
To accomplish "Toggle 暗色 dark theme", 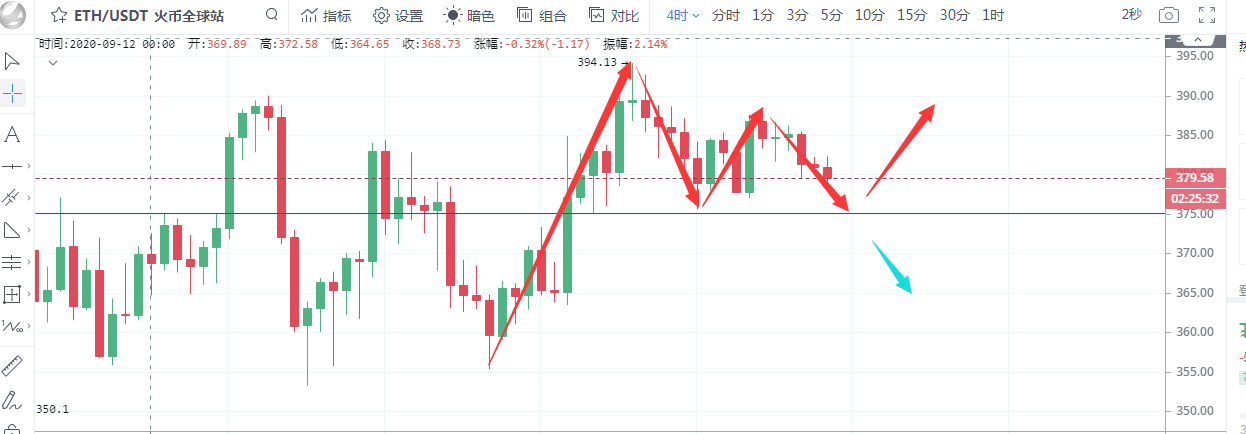I will pos(468,16).
